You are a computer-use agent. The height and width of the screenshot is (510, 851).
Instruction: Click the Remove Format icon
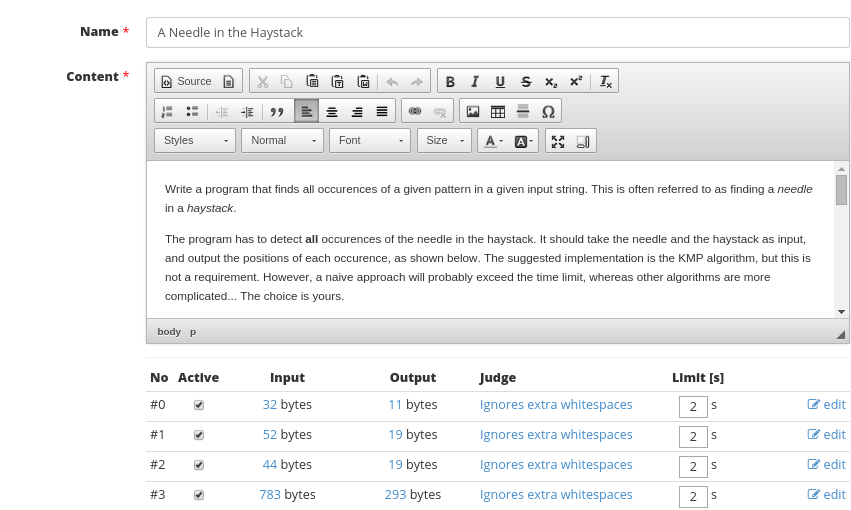pyautogui.click(x=605, y=81)
